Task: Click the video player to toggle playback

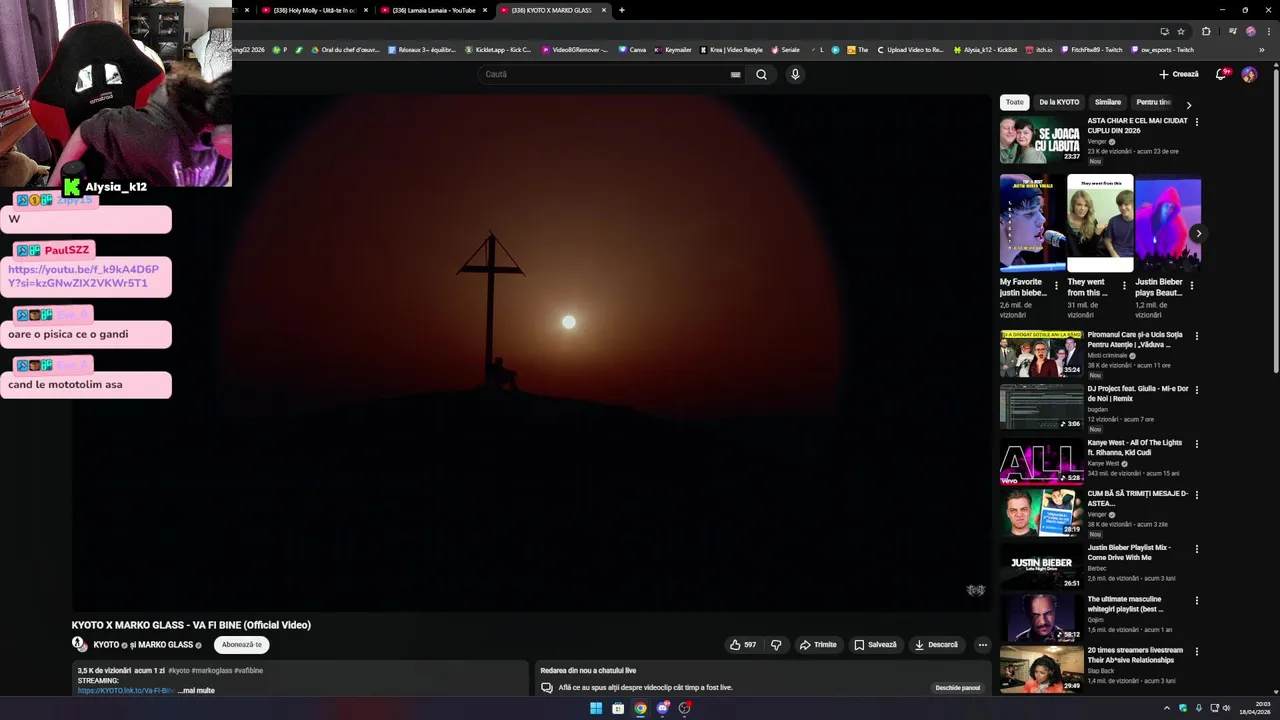Action: click(531, 352)
